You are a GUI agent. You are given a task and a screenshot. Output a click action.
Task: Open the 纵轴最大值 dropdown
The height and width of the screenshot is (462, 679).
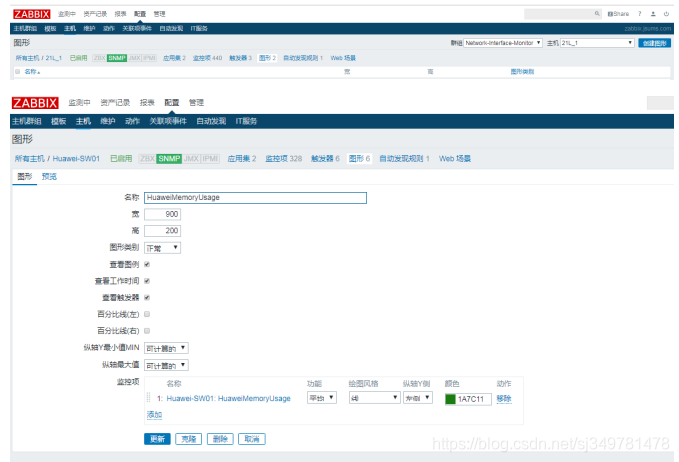click(166, 365)
